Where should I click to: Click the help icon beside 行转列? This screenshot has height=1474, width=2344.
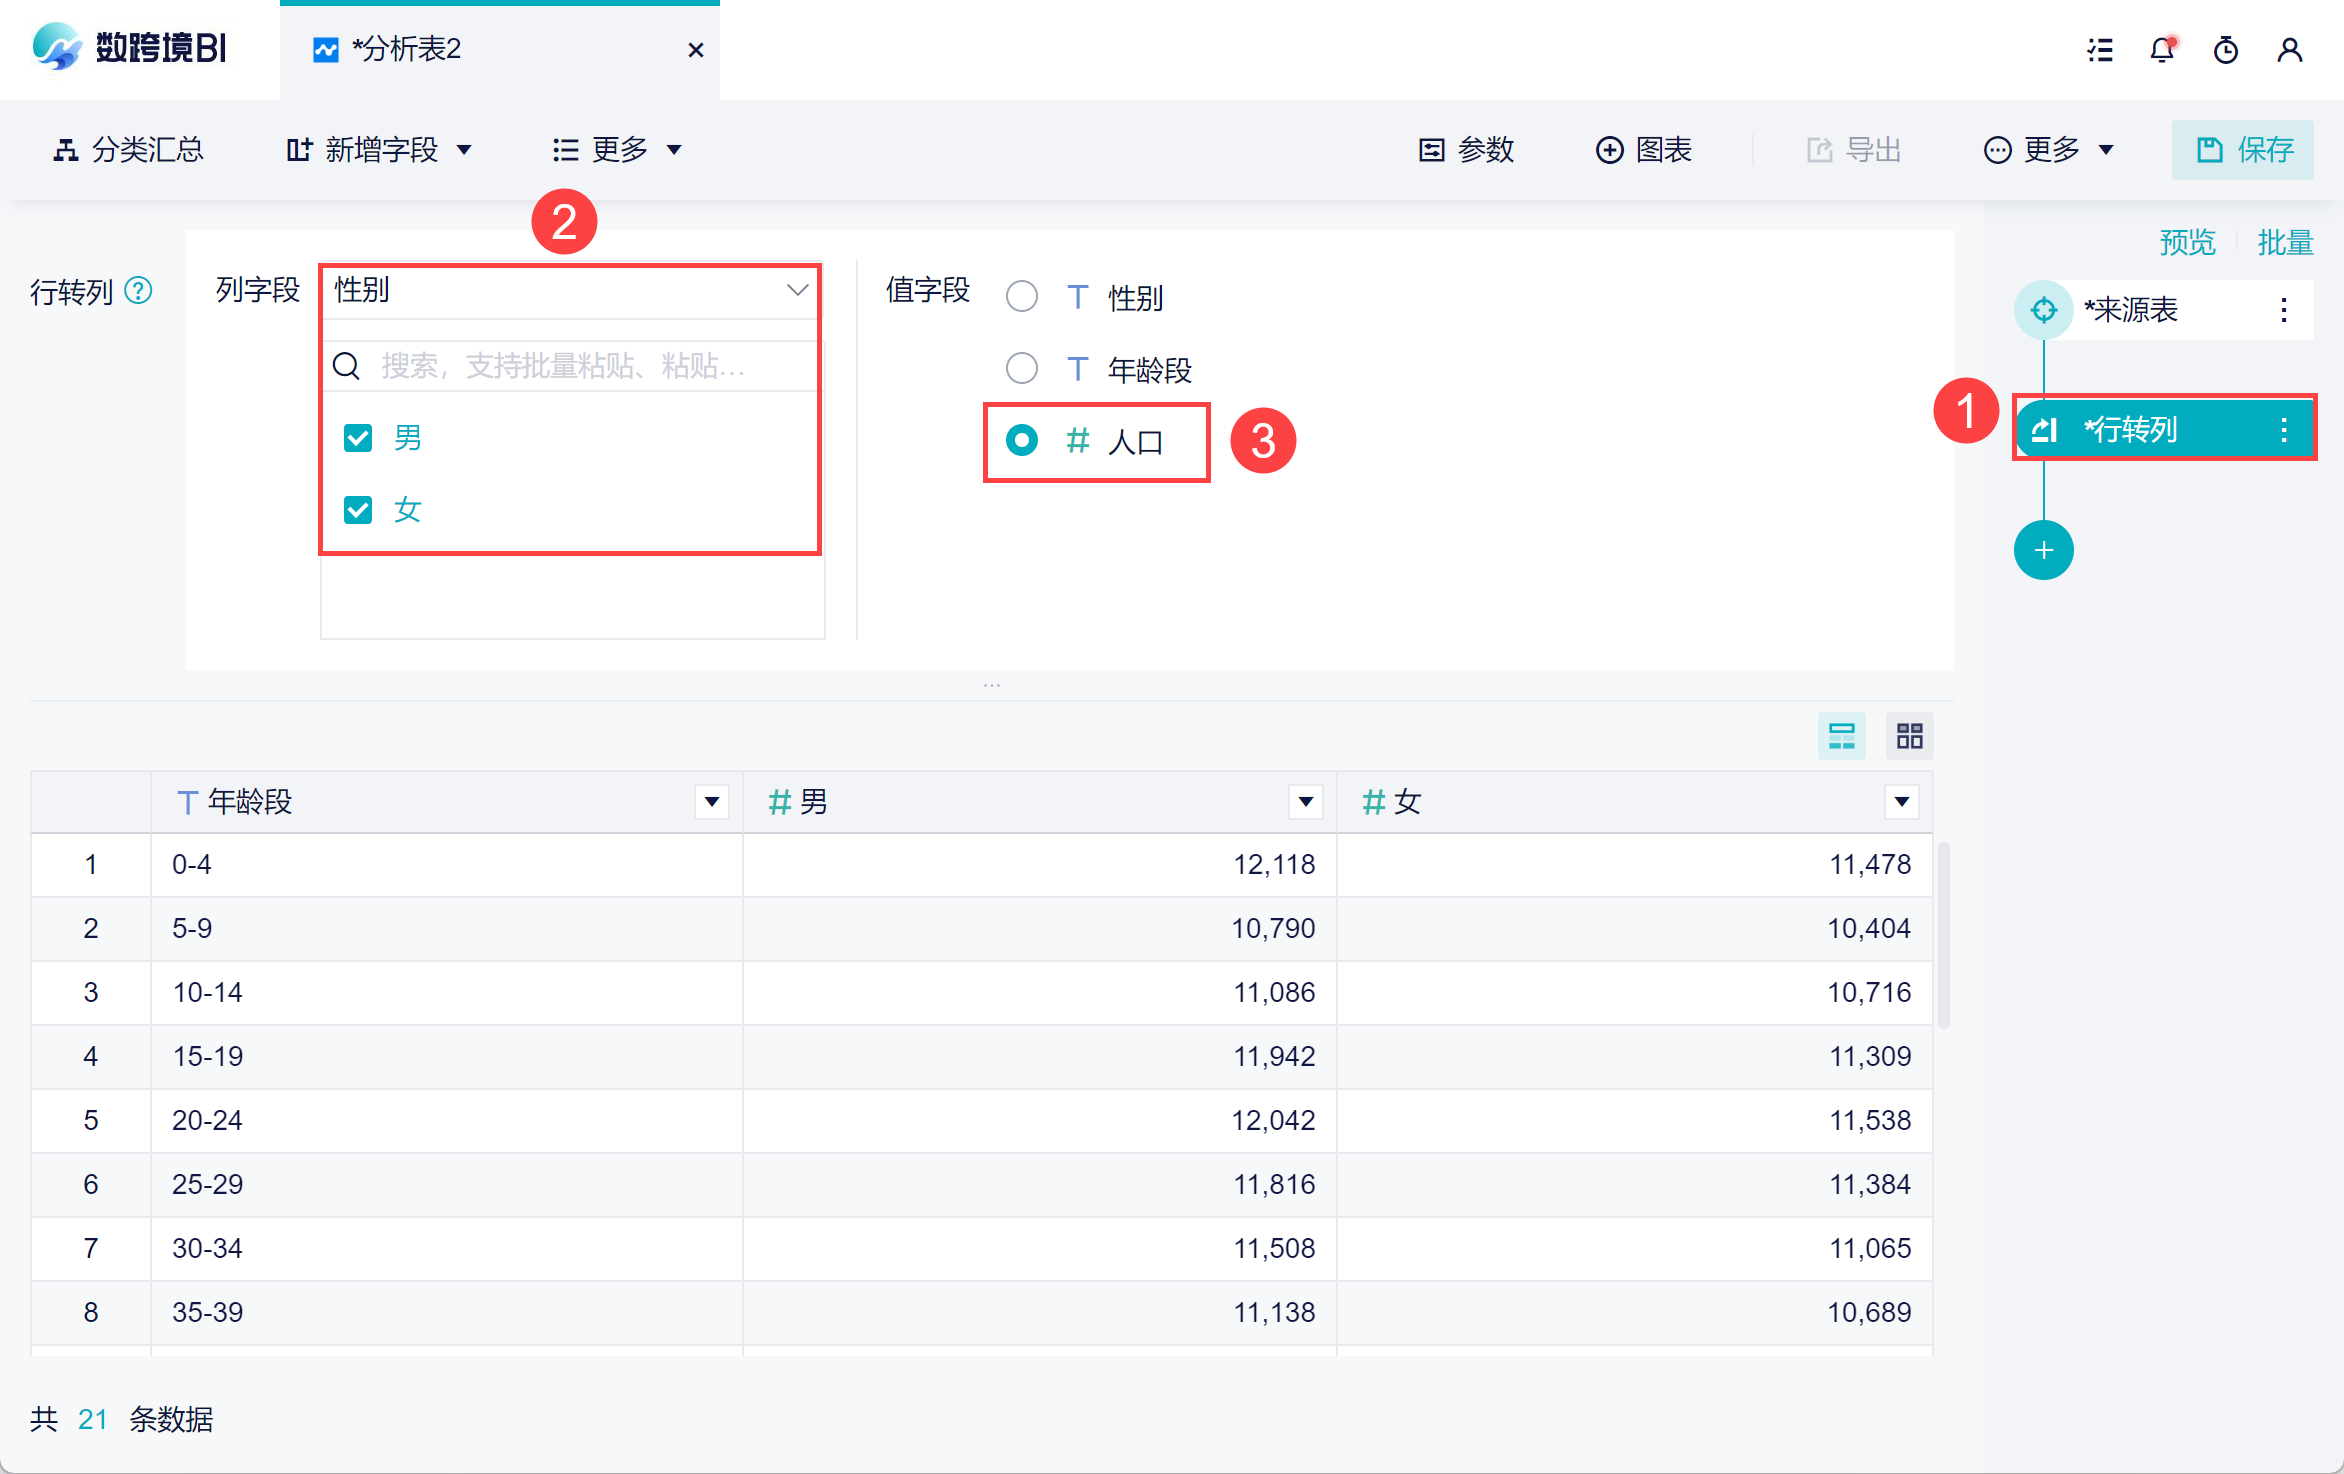click(138, 291)
